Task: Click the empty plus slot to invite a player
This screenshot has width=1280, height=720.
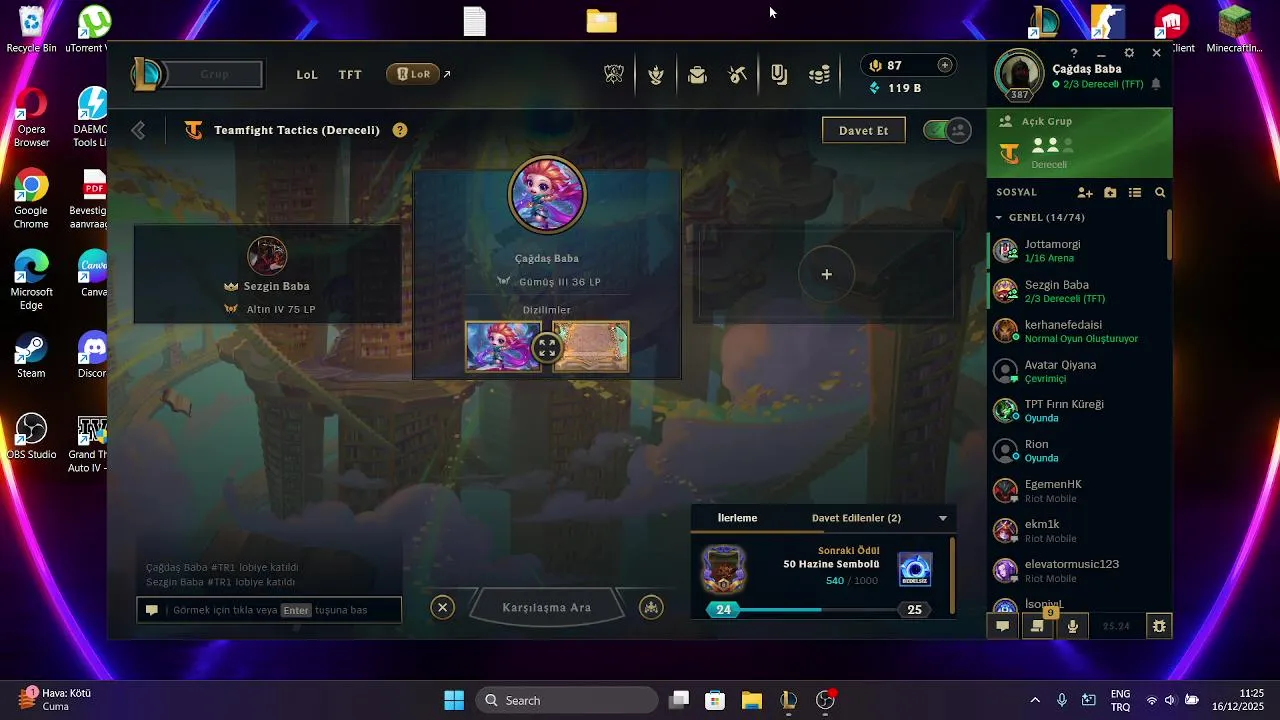Action: tap(826, 274)
